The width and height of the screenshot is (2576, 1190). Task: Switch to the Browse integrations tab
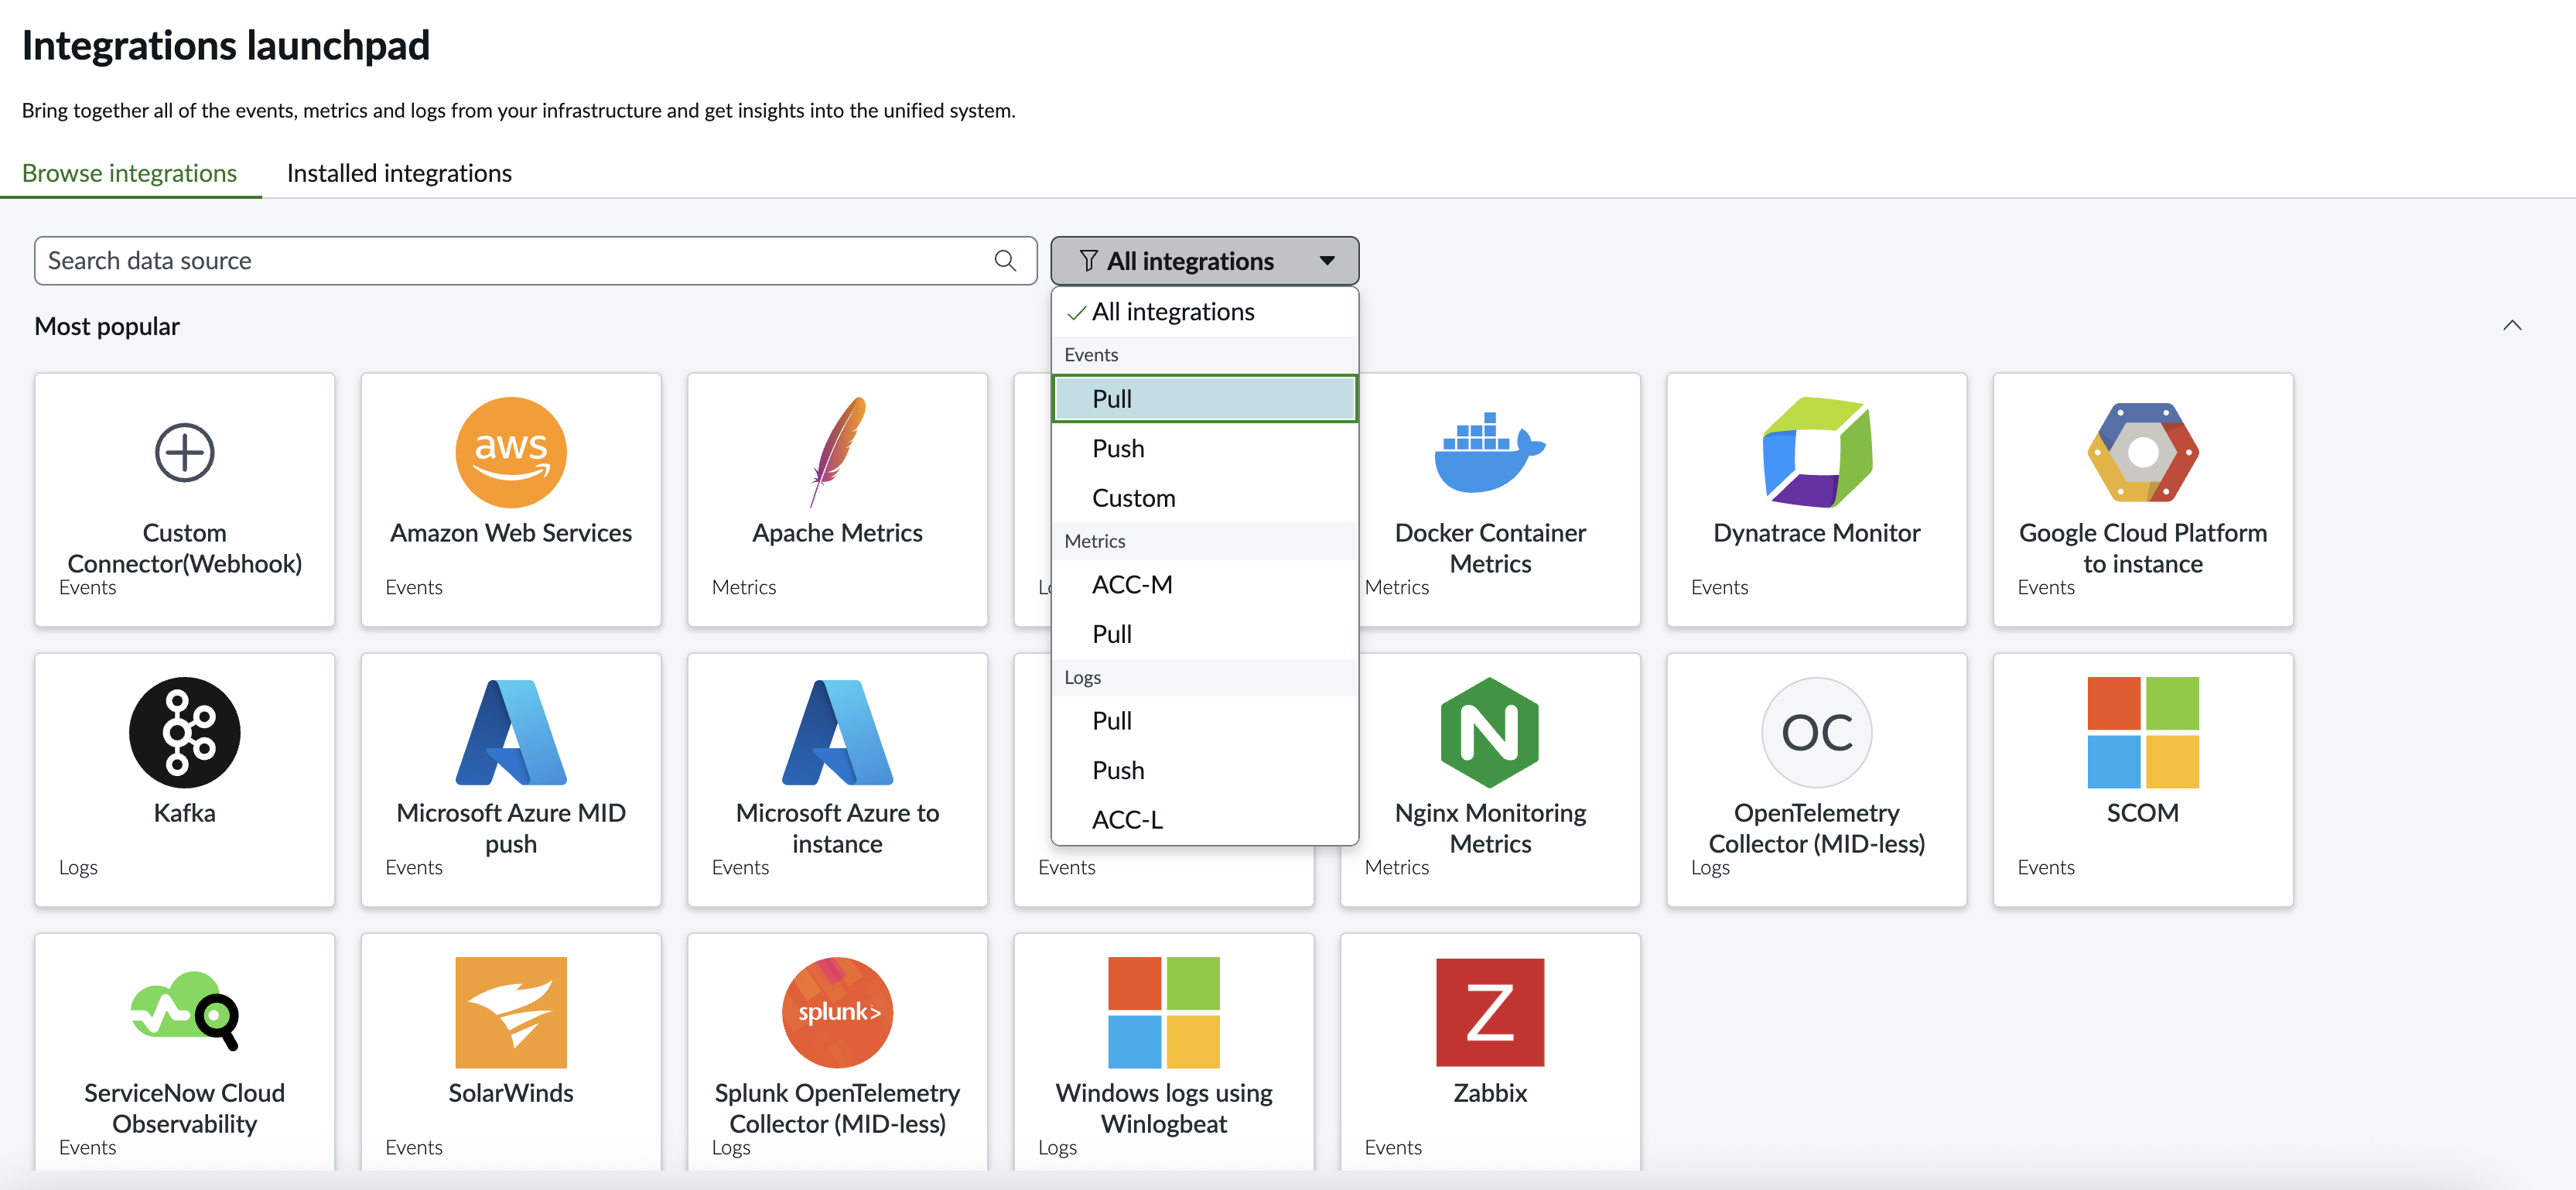point(130,173)
